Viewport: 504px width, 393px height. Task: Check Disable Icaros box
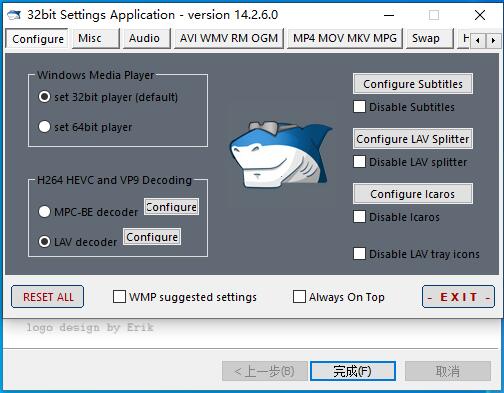pos(359,217)
